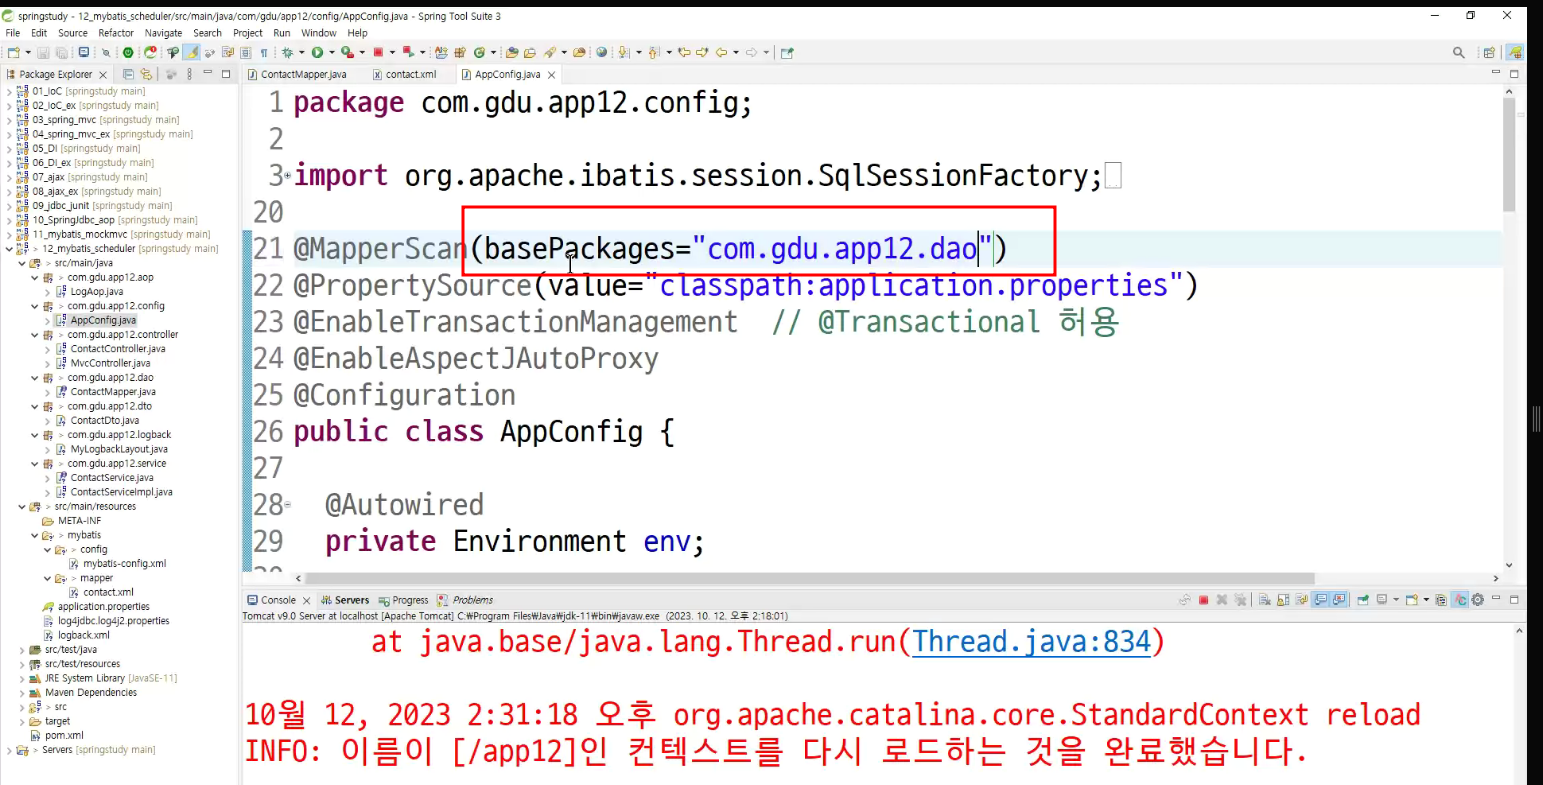Screen dimensions: 1543x785
Task: Open the Project menu
Action: click(x=248, y=33)
